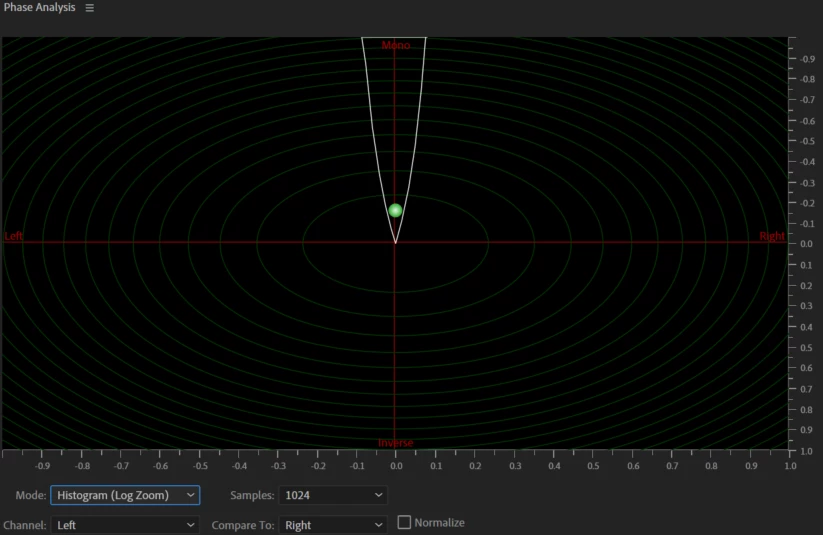Image resolution: width=823 pixels, height=535 pixels.
Task: Click the -0.9 value on the vertical ruler
Action: coord(807,59)
